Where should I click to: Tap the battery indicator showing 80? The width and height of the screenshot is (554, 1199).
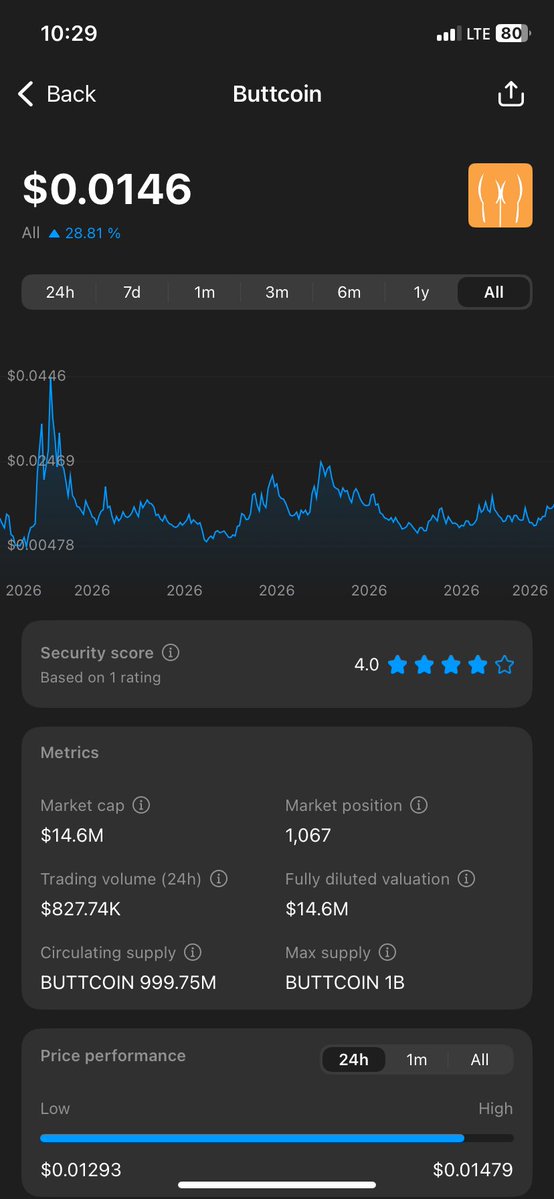tap(513, 34)
